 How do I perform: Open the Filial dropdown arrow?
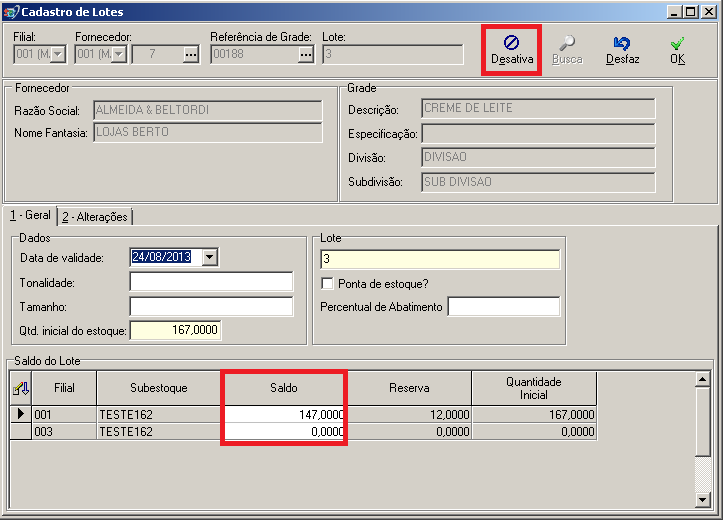pos(57,54)
